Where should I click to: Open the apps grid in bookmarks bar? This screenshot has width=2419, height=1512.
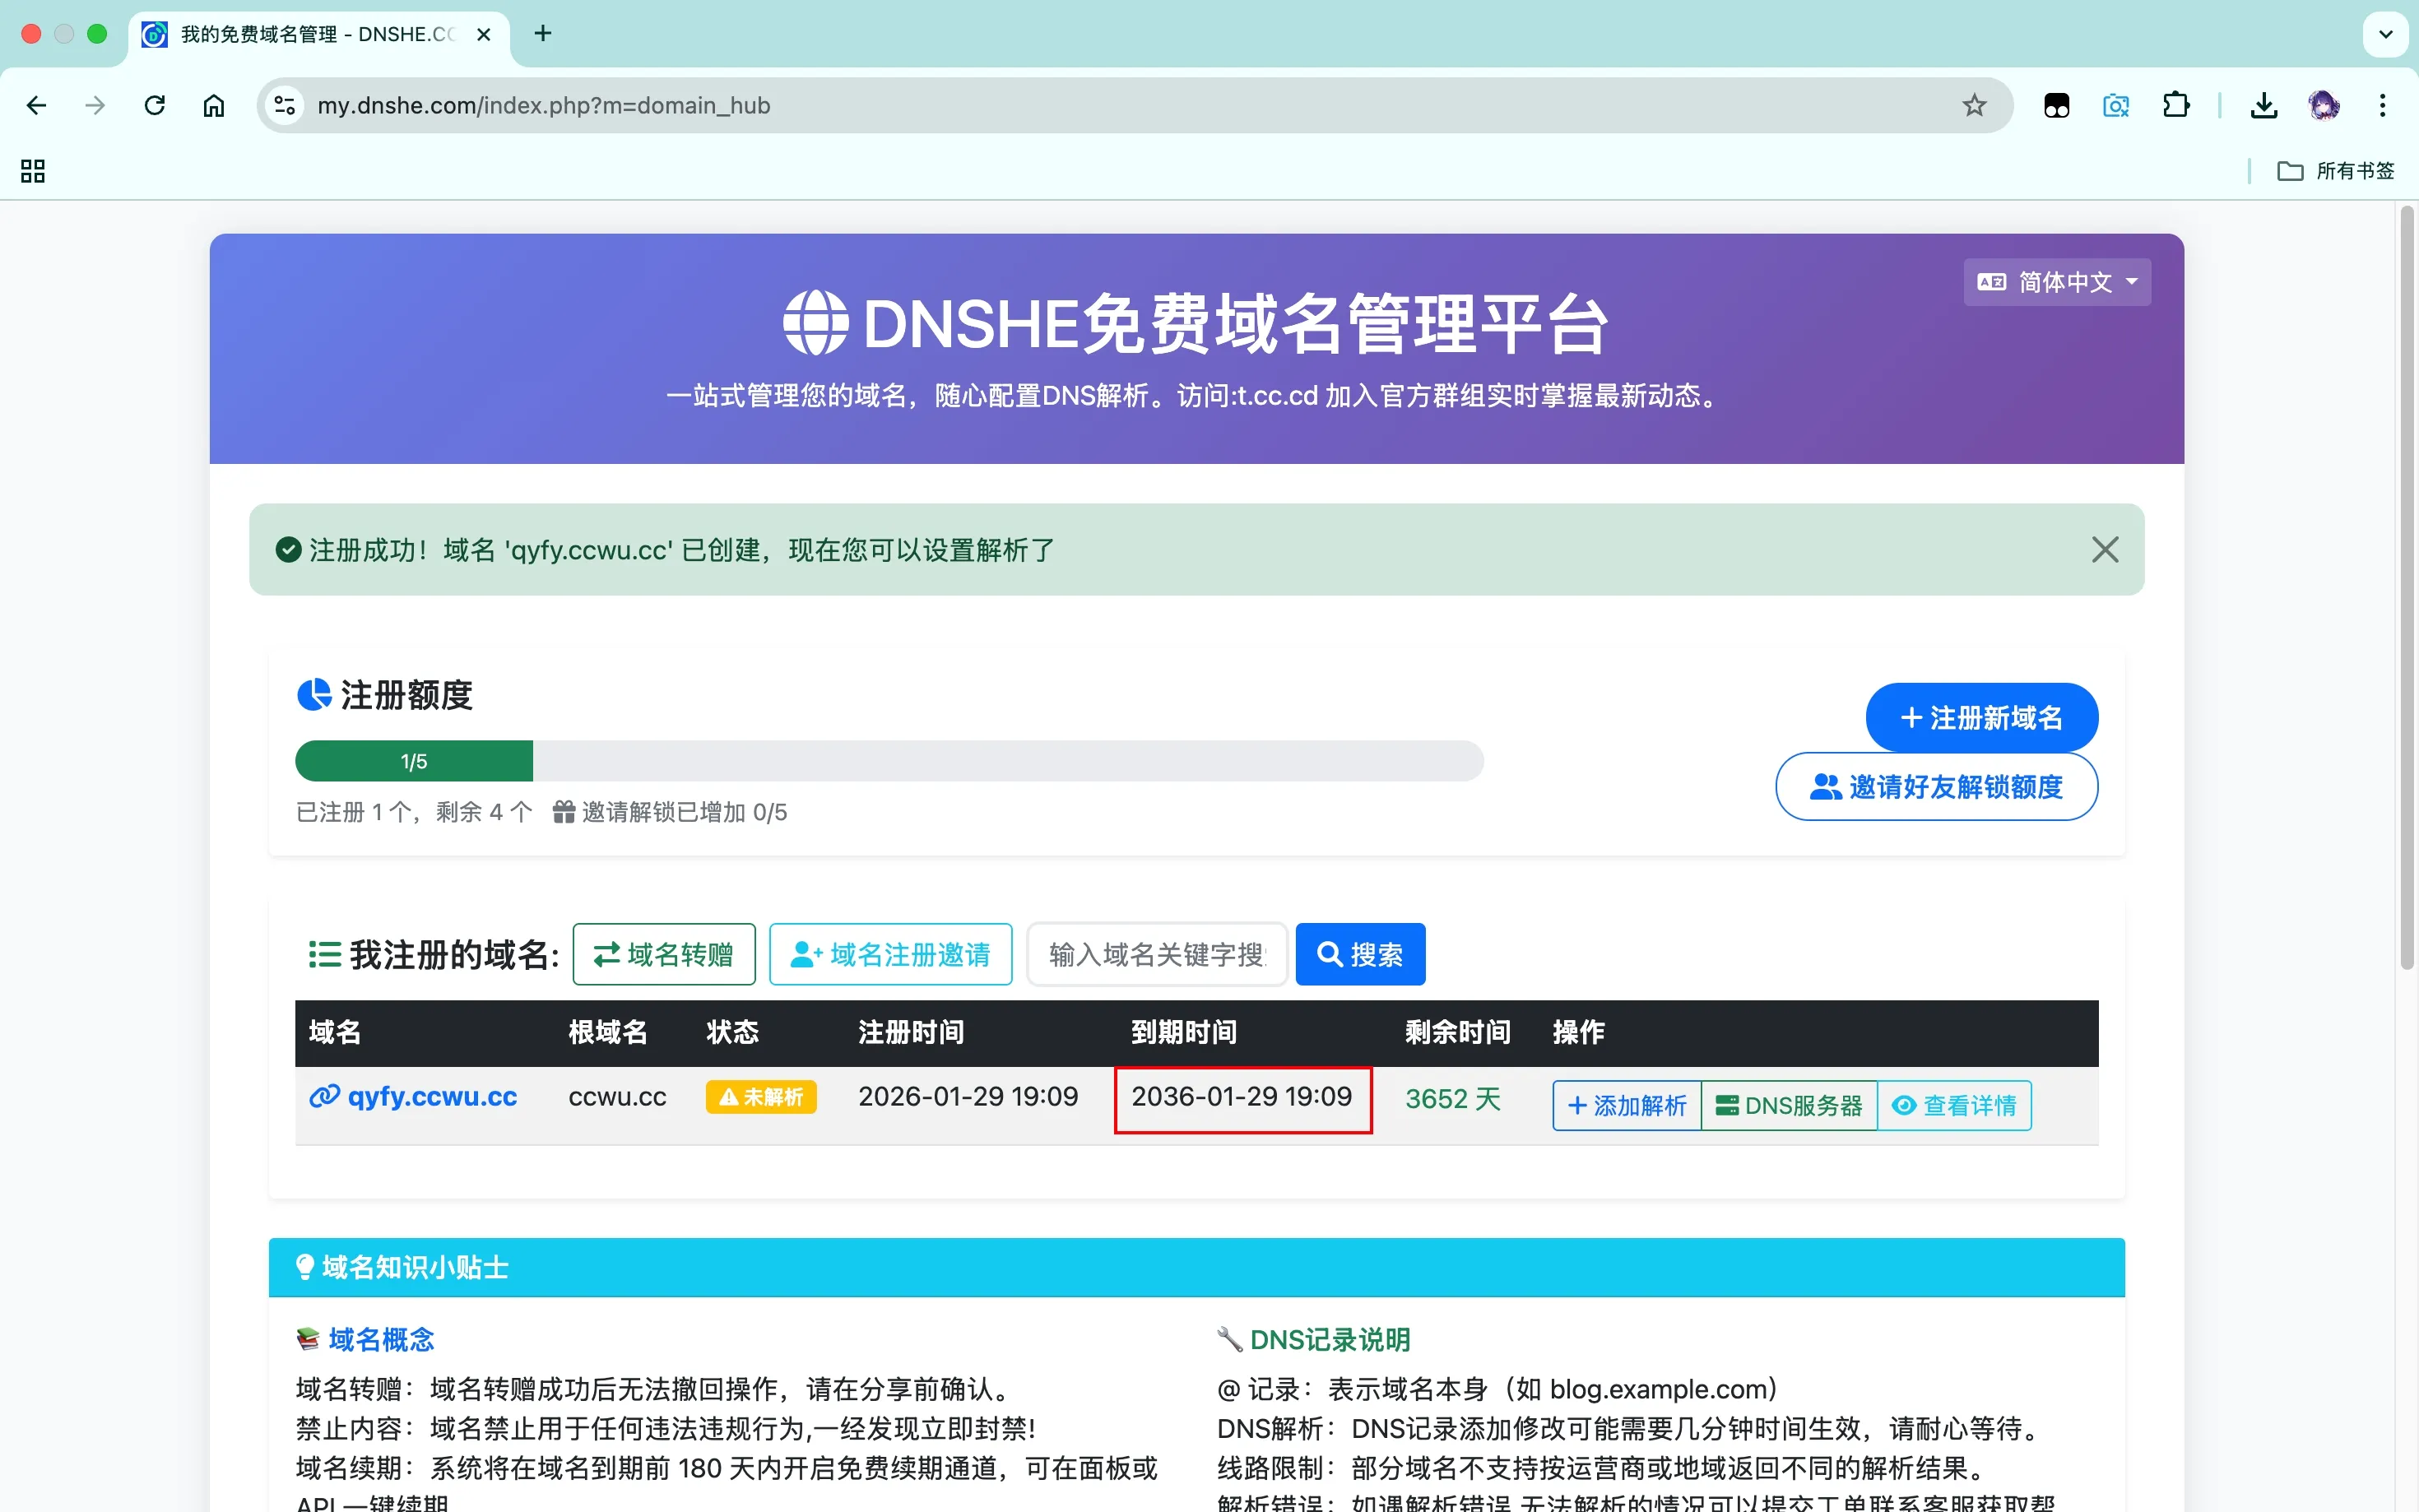[x=33, y=171]
